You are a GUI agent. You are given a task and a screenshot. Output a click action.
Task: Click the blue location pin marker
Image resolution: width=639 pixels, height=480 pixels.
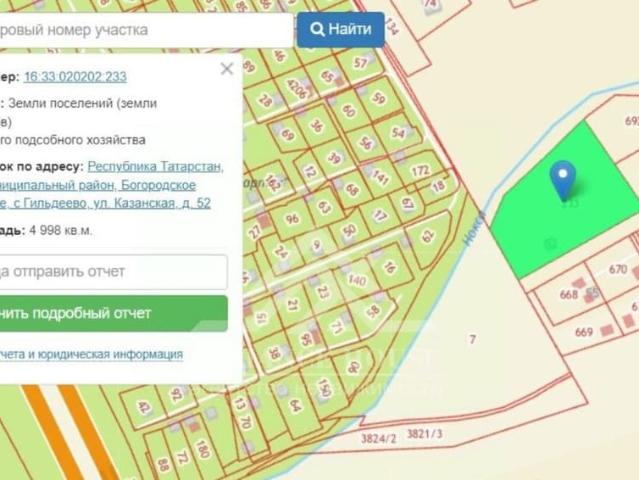pyautogui.click(x=563, y=178)
